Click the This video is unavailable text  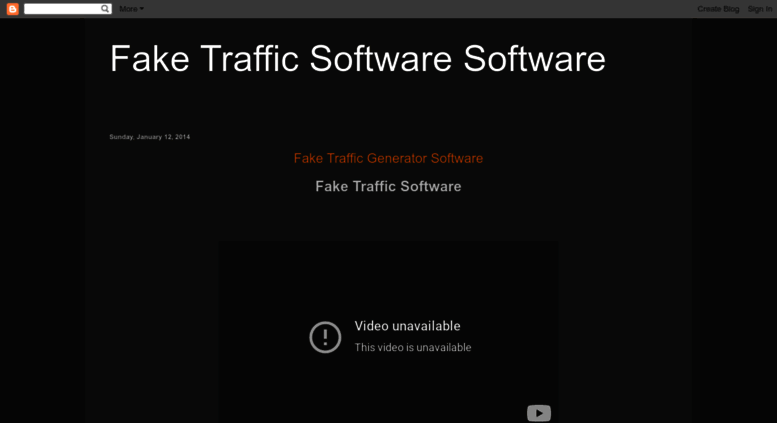coord(413,347)
